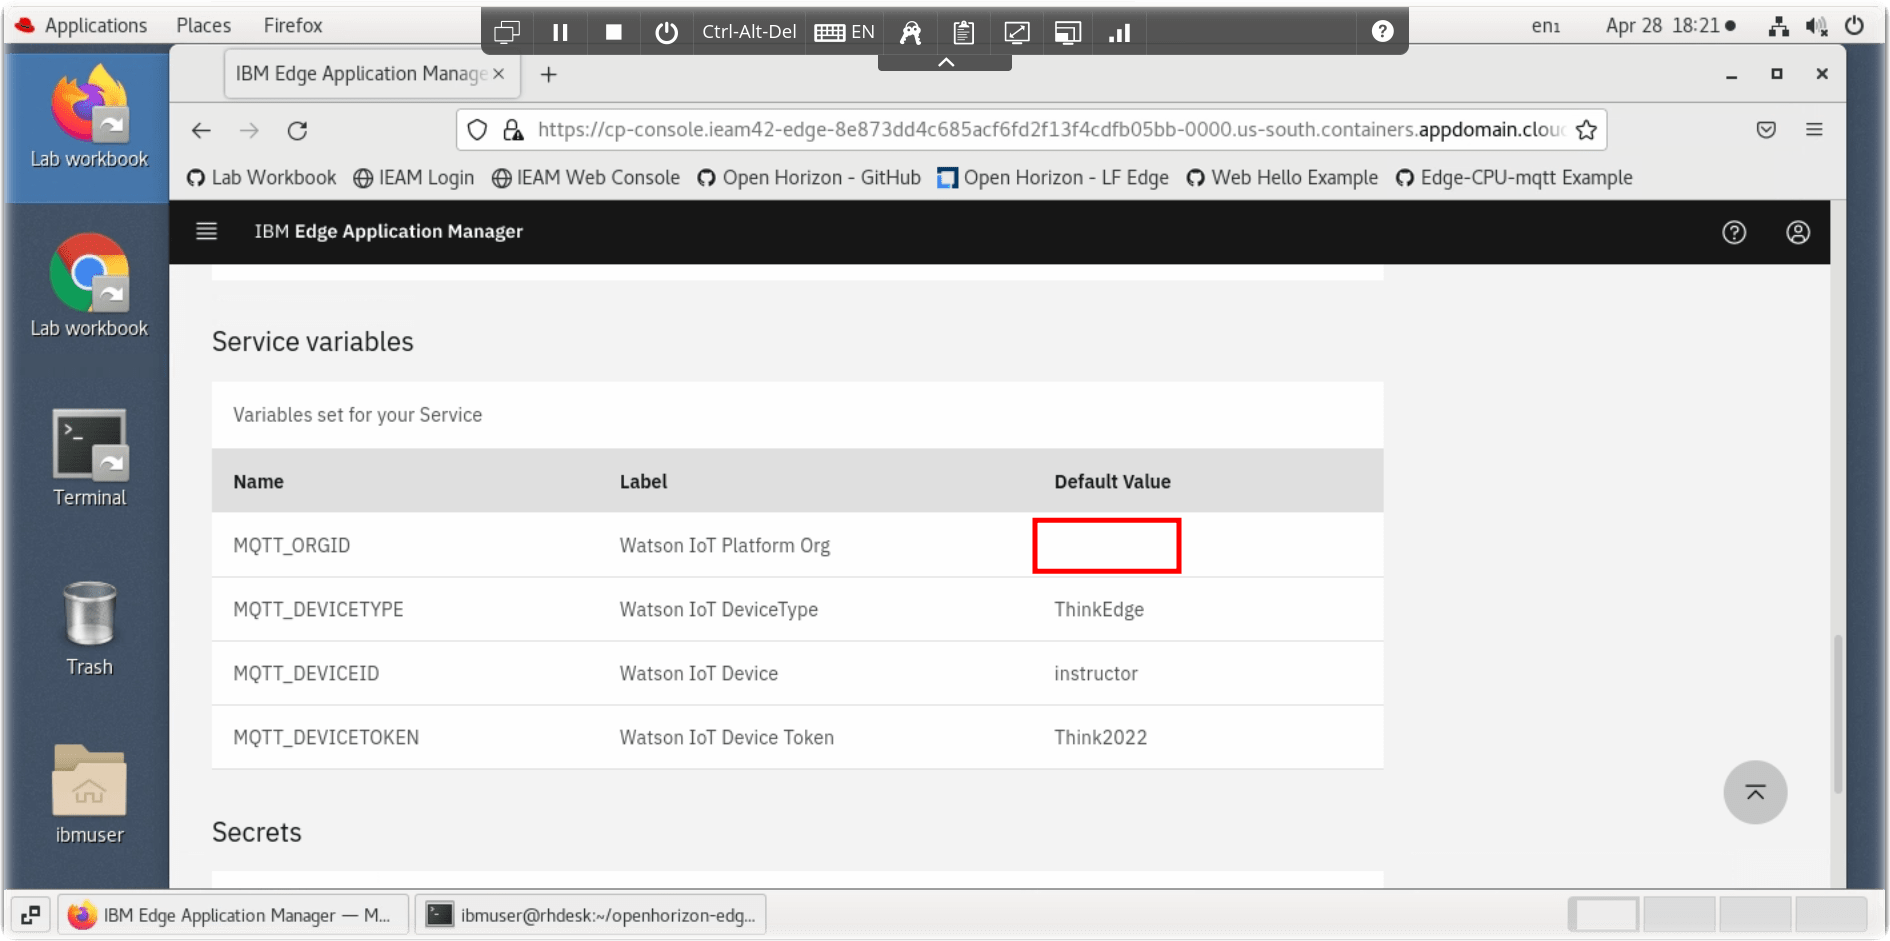Viewport: 1890px width, 941px height.
Task: Click the Think2022 default value
Action: [1101, 738]
